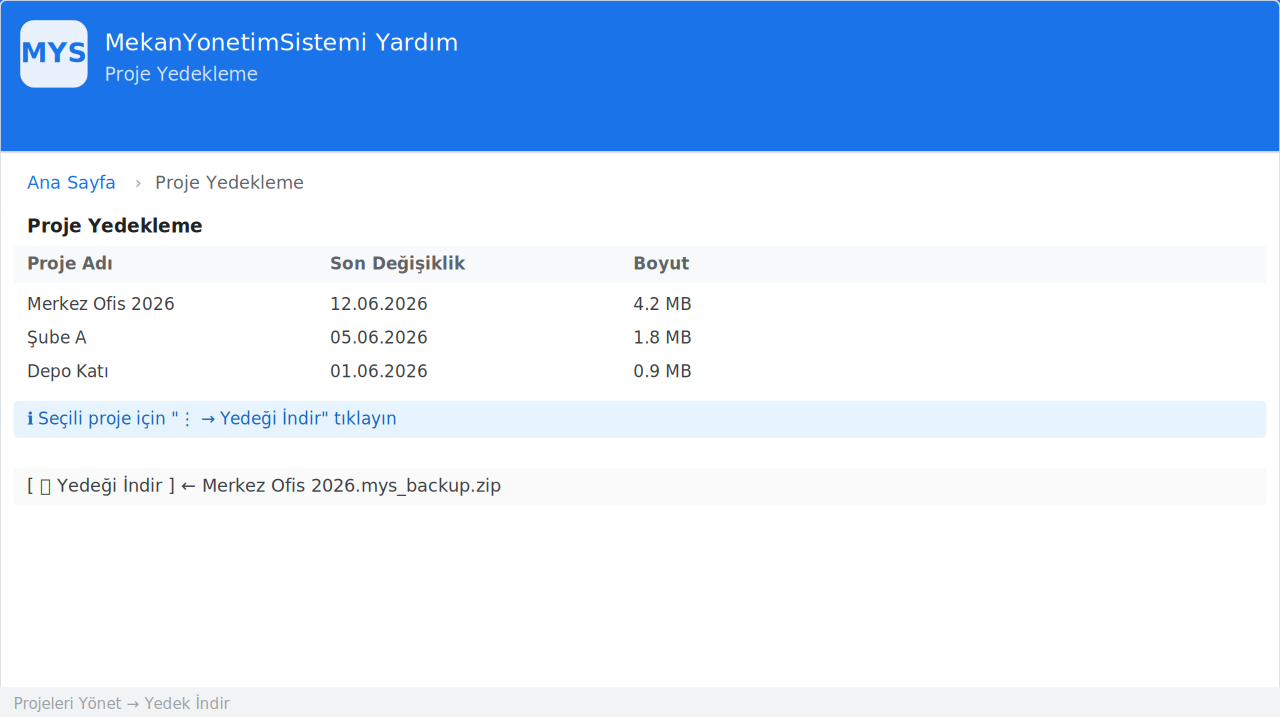Sort by the Son Değişiklik column header

coord(398,264)
